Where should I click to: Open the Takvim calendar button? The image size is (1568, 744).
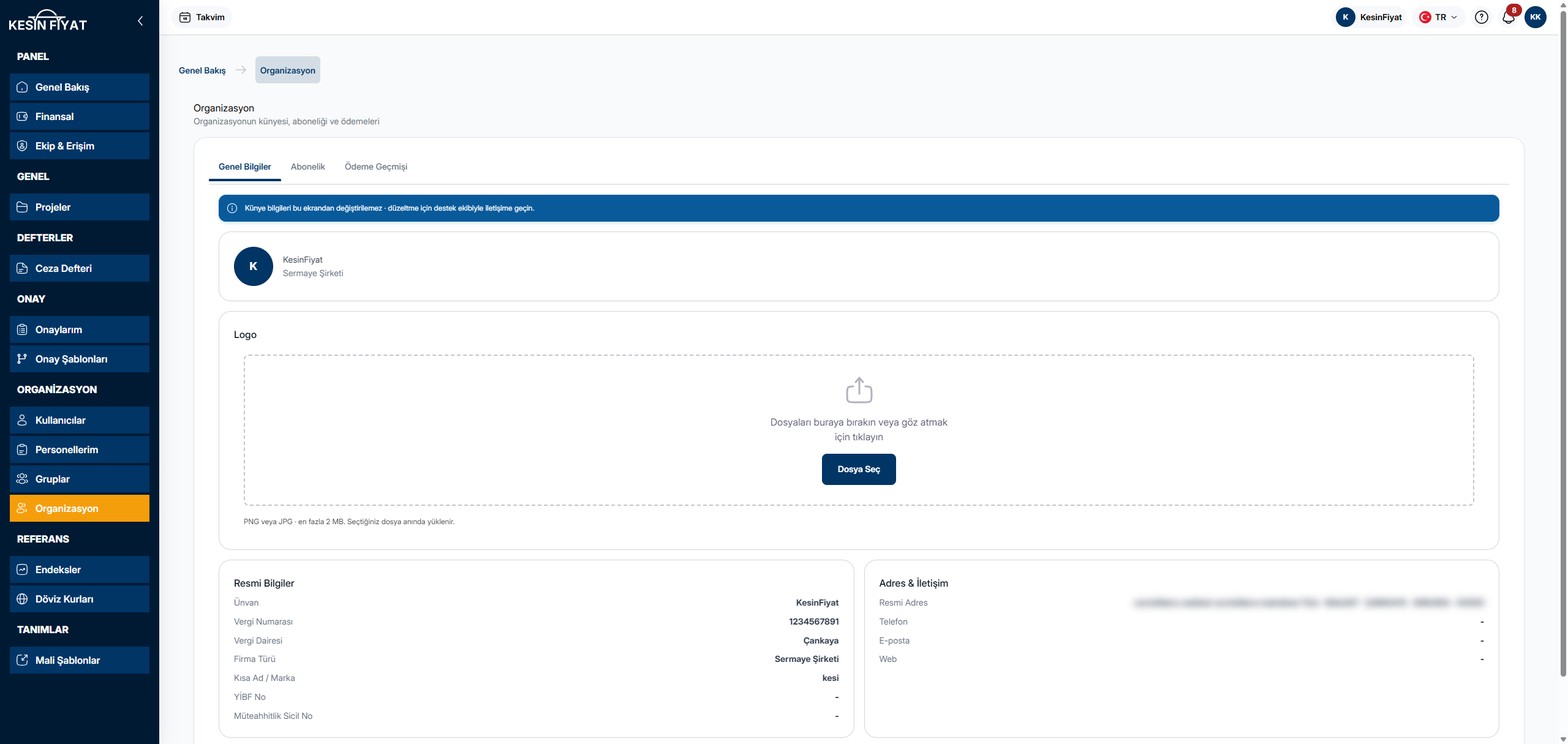pyautogui.click(x=201, y=17)
